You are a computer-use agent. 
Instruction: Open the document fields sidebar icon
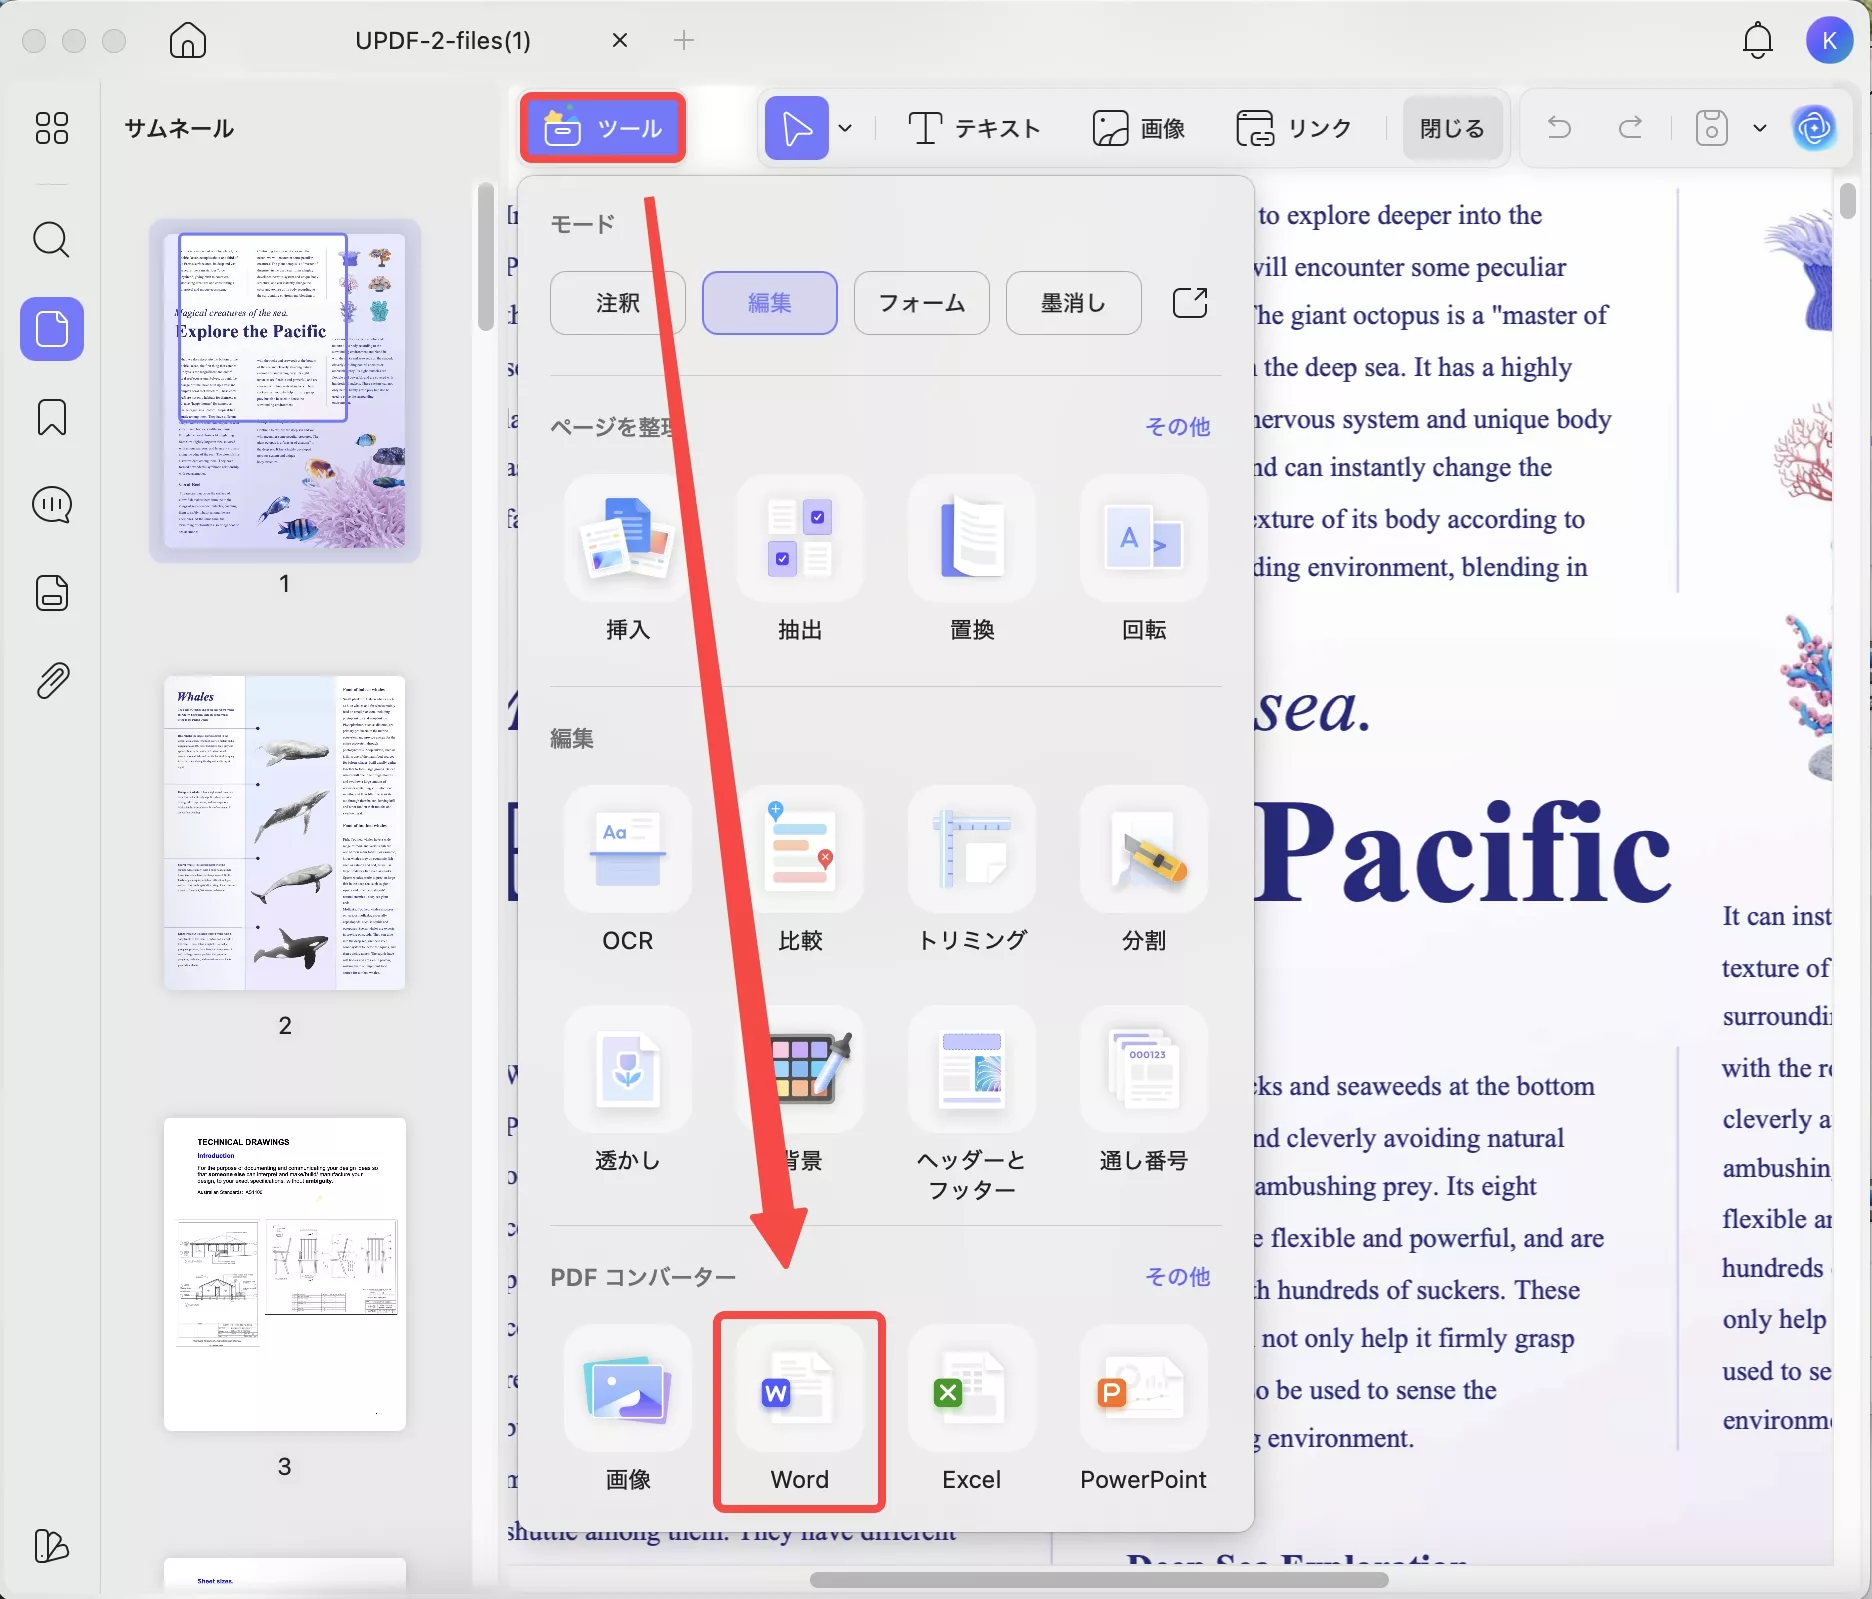click(52, 593)
